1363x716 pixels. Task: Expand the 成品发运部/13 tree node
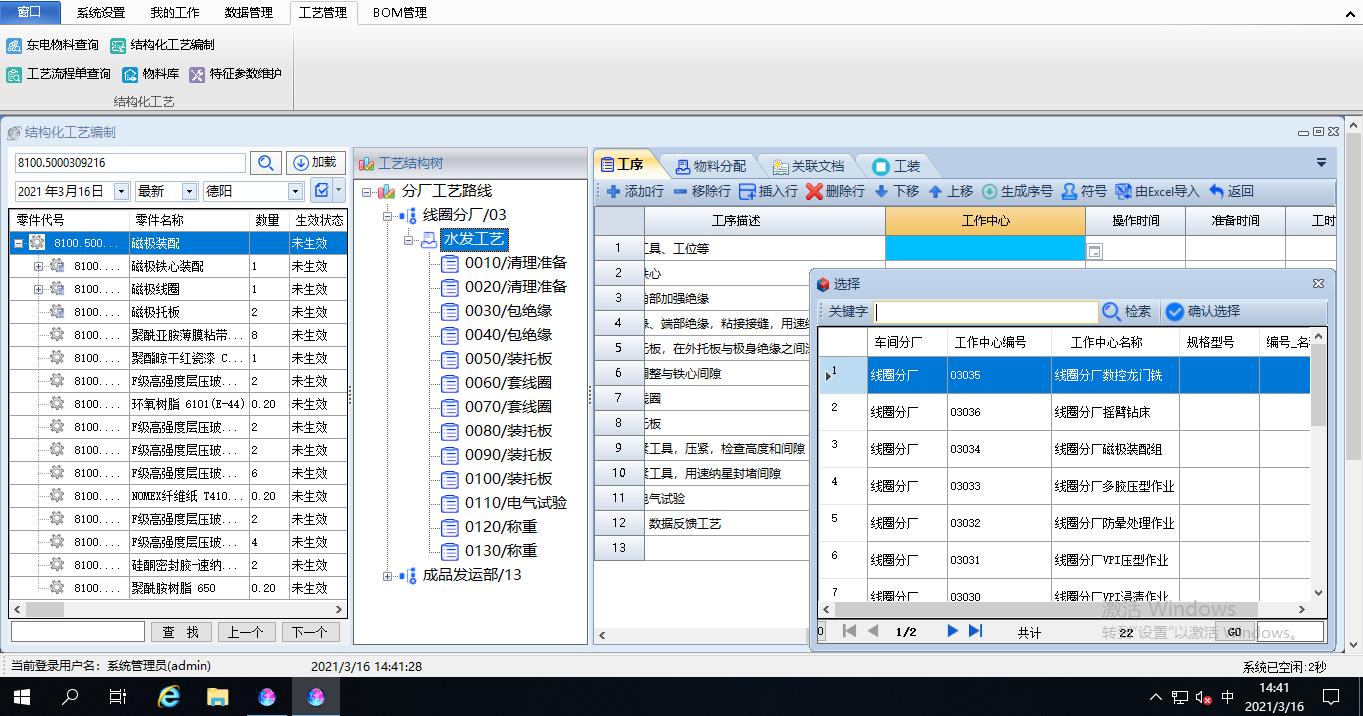pyautogui.click(x=388, y=575)
